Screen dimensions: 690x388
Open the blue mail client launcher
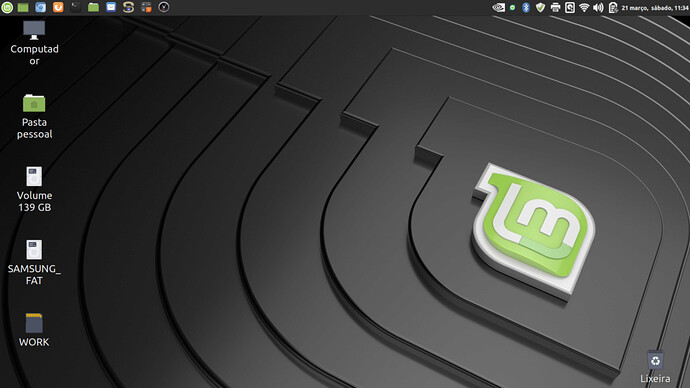[x=111, y=7]
